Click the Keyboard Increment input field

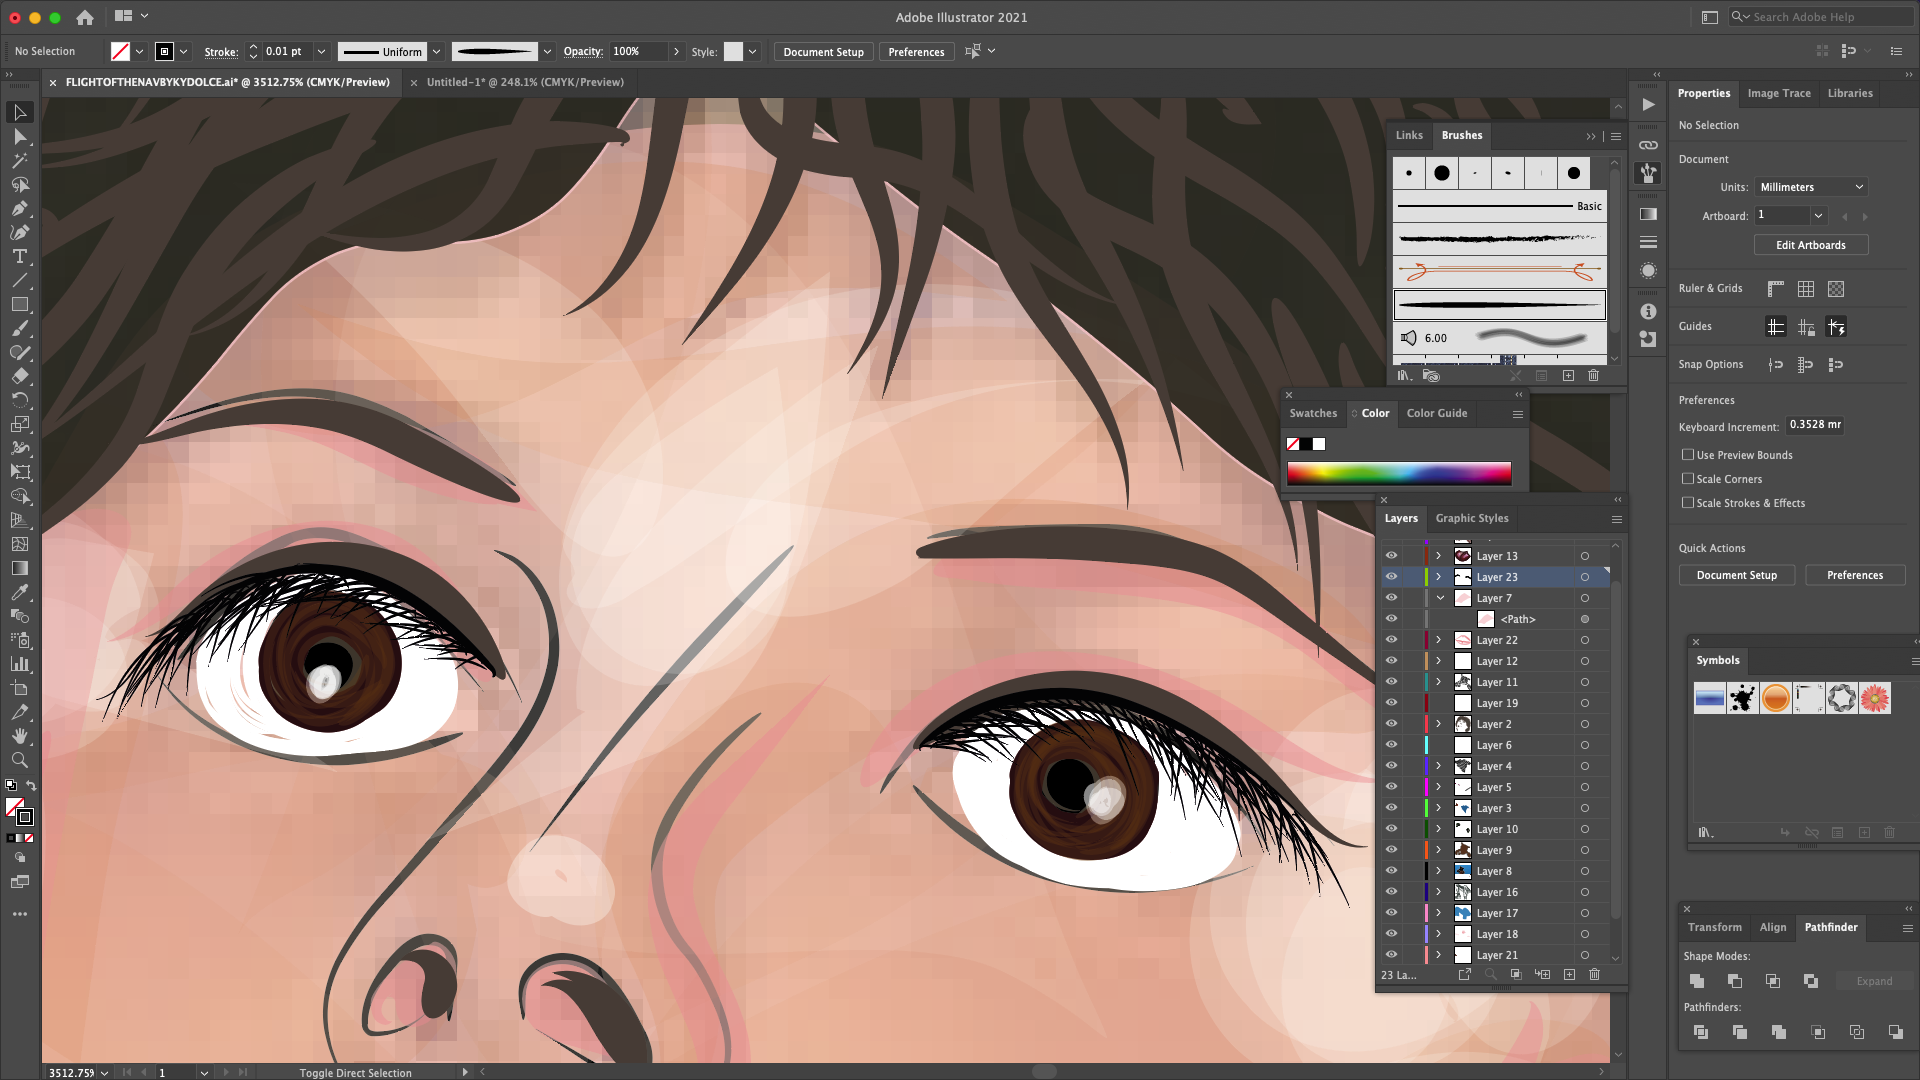pyautogui.click(x=1815, y=425)
